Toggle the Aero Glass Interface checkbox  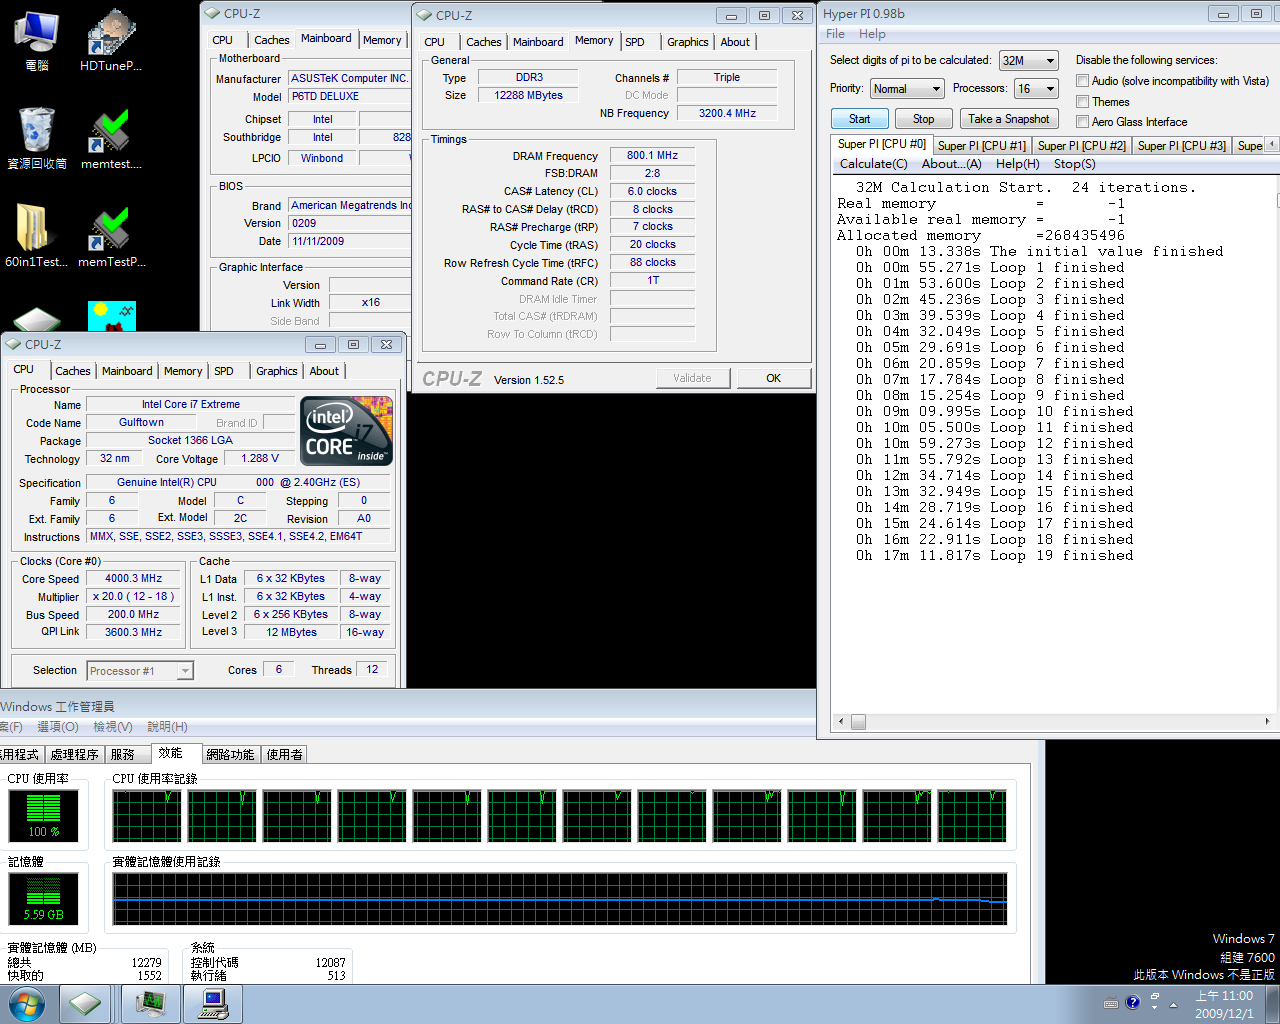click(1082, 122)
